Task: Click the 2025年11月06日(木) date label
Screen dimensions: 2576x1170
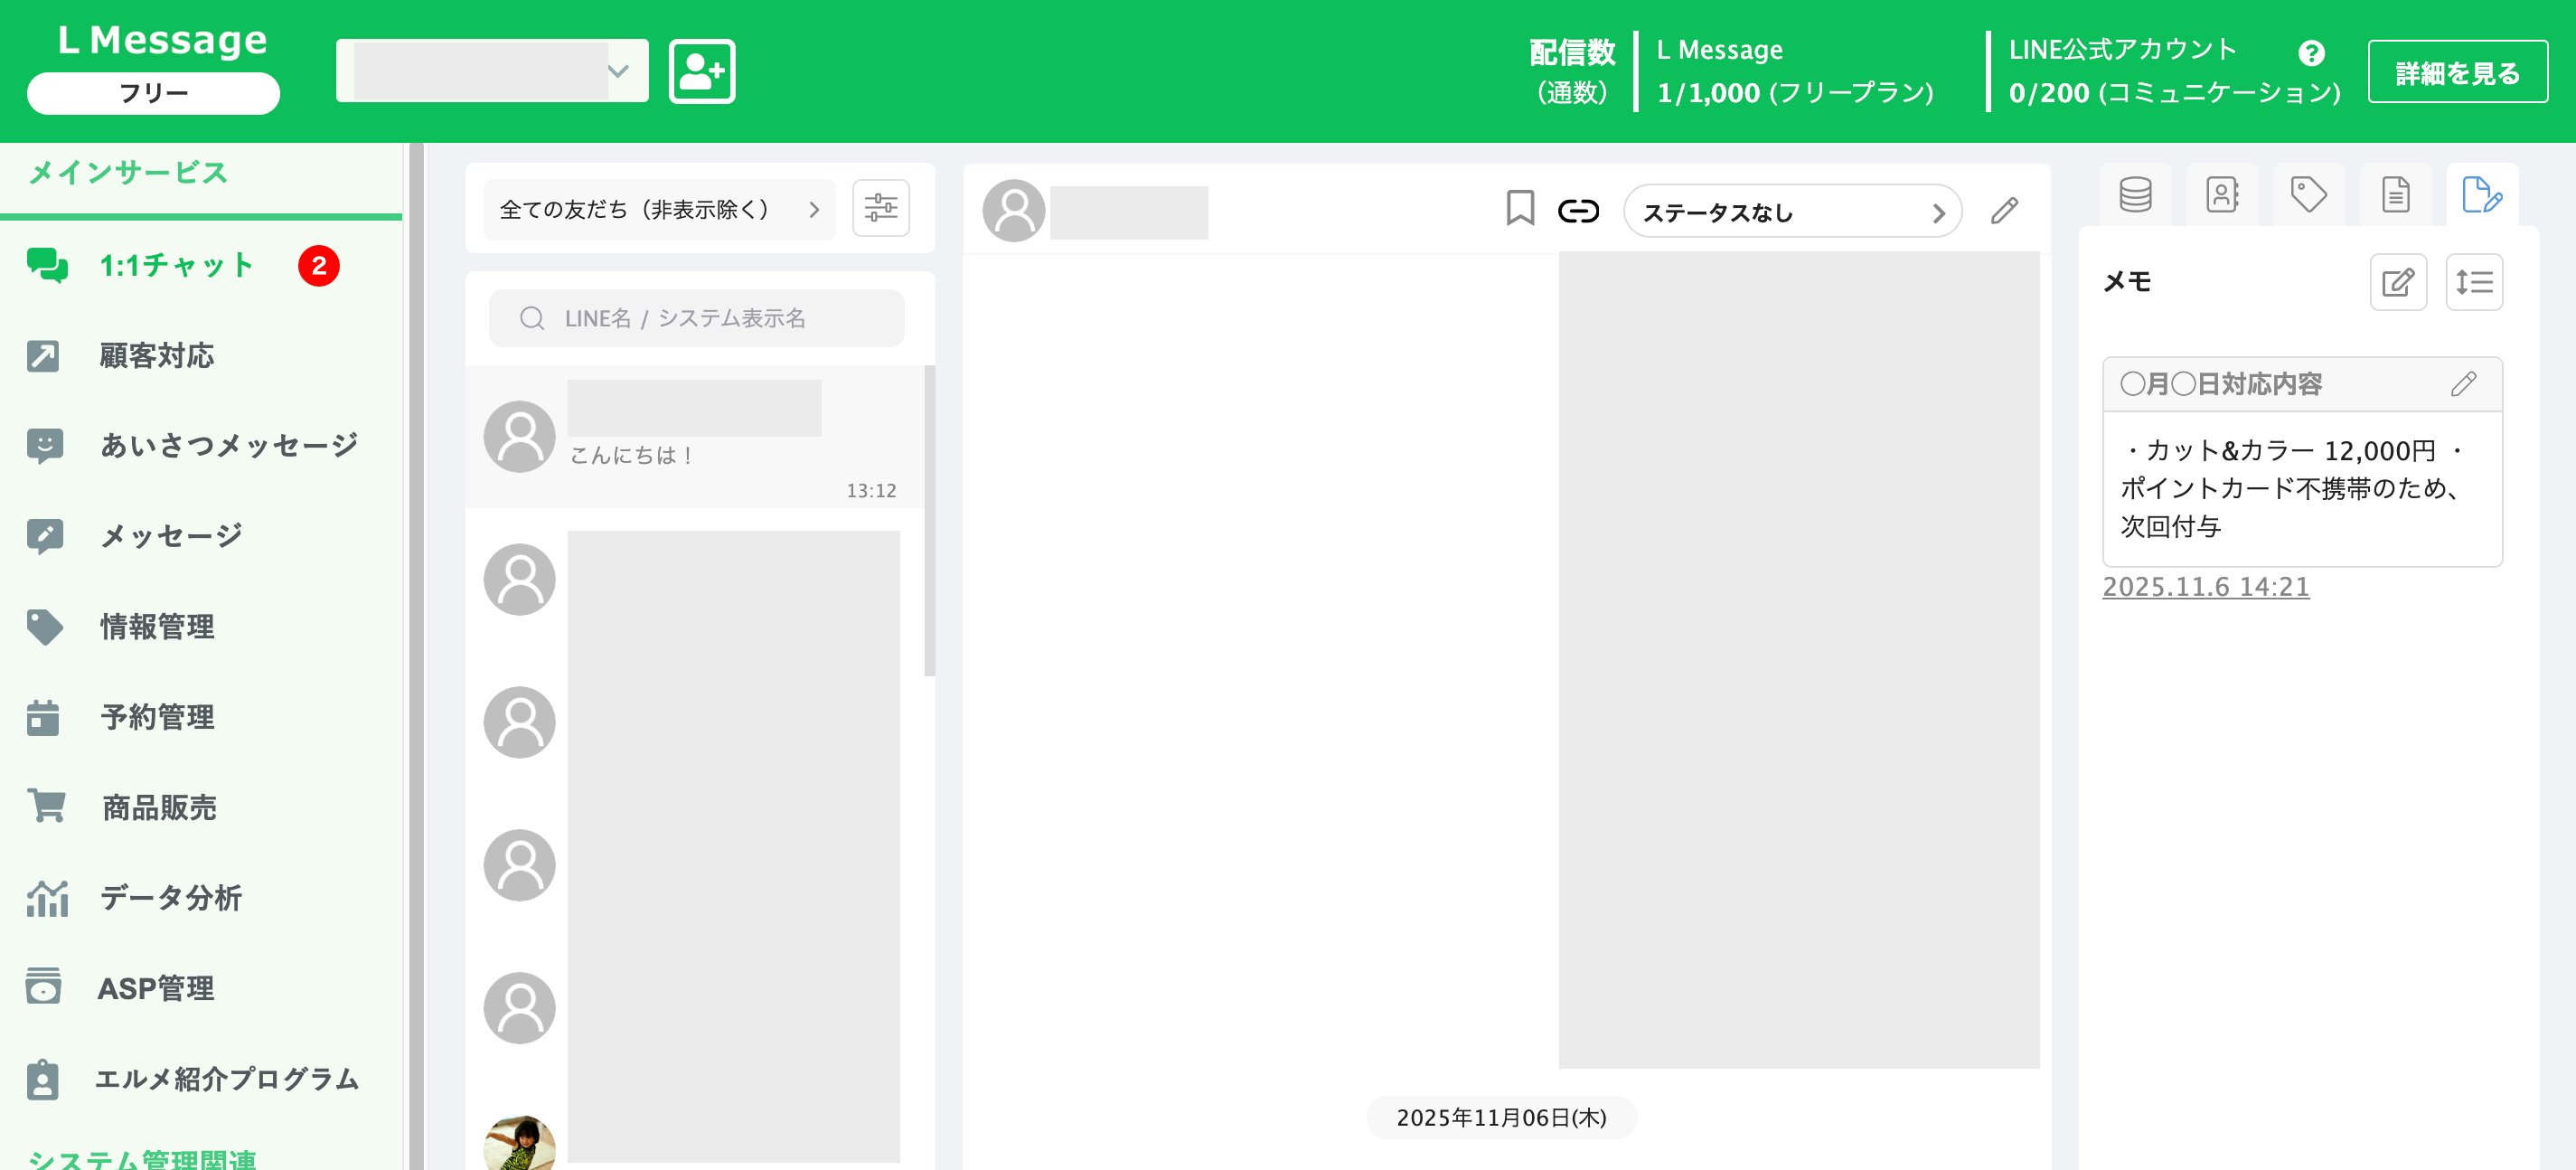Action: tap(1502, 1118)
